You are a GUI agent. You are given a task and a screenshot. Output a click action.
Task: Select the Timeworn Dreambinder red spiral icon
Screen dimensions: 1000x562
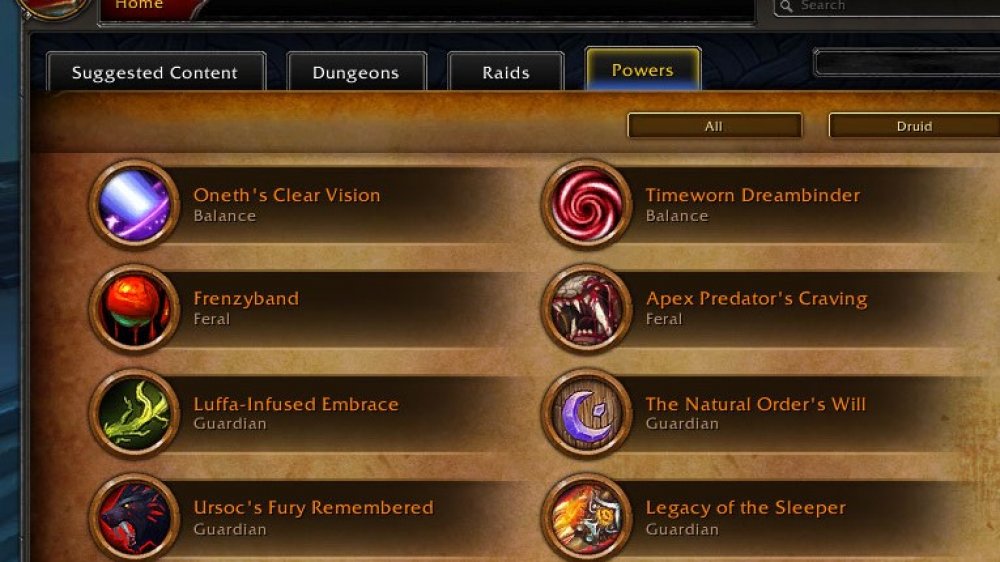(x=587, y=204)
